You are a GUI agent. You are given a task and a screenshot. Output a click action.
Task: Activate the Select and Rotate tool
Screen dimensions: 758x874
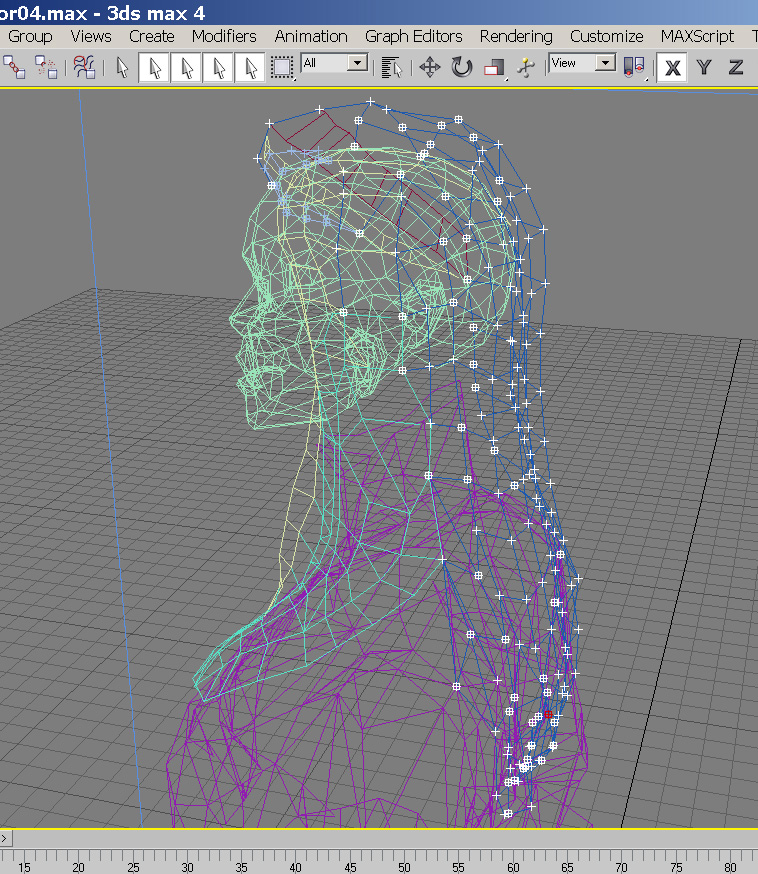(461, 67)
